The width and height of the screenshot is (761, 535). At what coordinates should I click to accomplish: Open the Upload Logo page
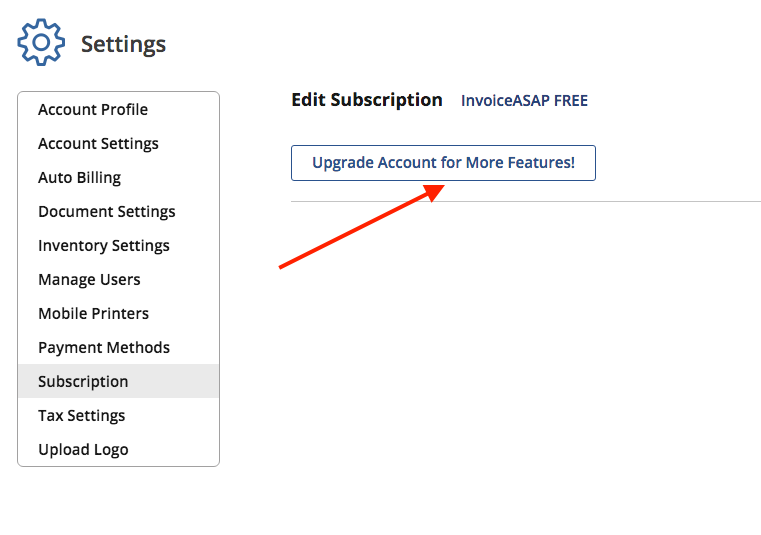click(83, 450)
